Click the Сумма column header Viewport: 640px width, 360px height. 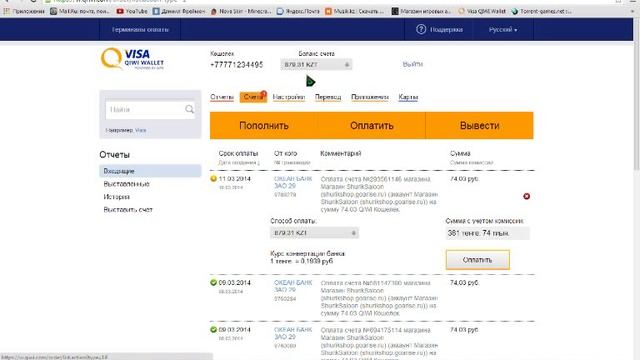pyautogui.click(x=460, y=153)
